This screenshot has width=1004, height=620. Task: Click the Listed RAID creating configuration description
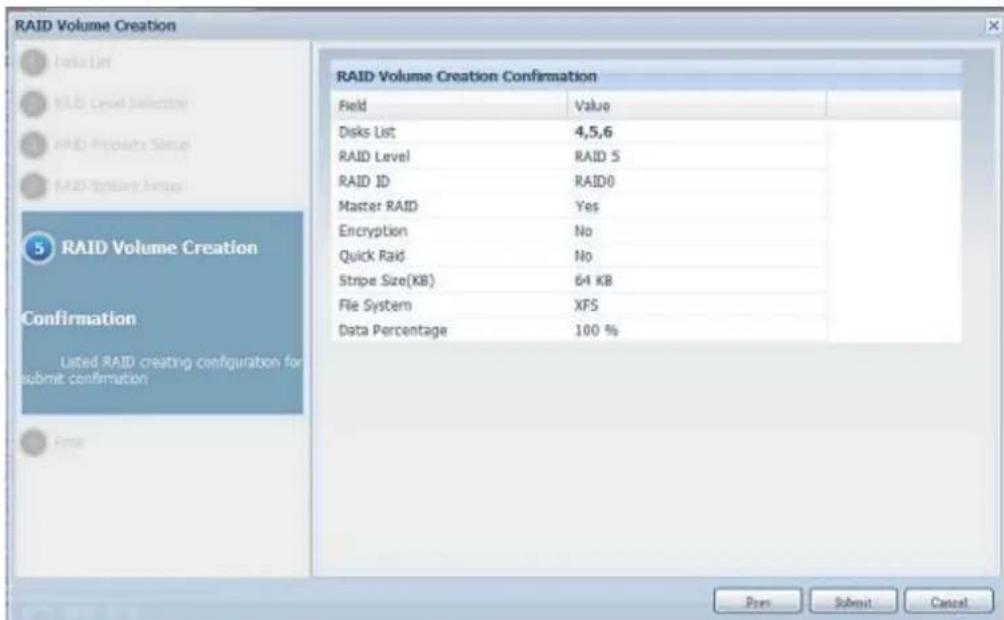tap(162, 370)
